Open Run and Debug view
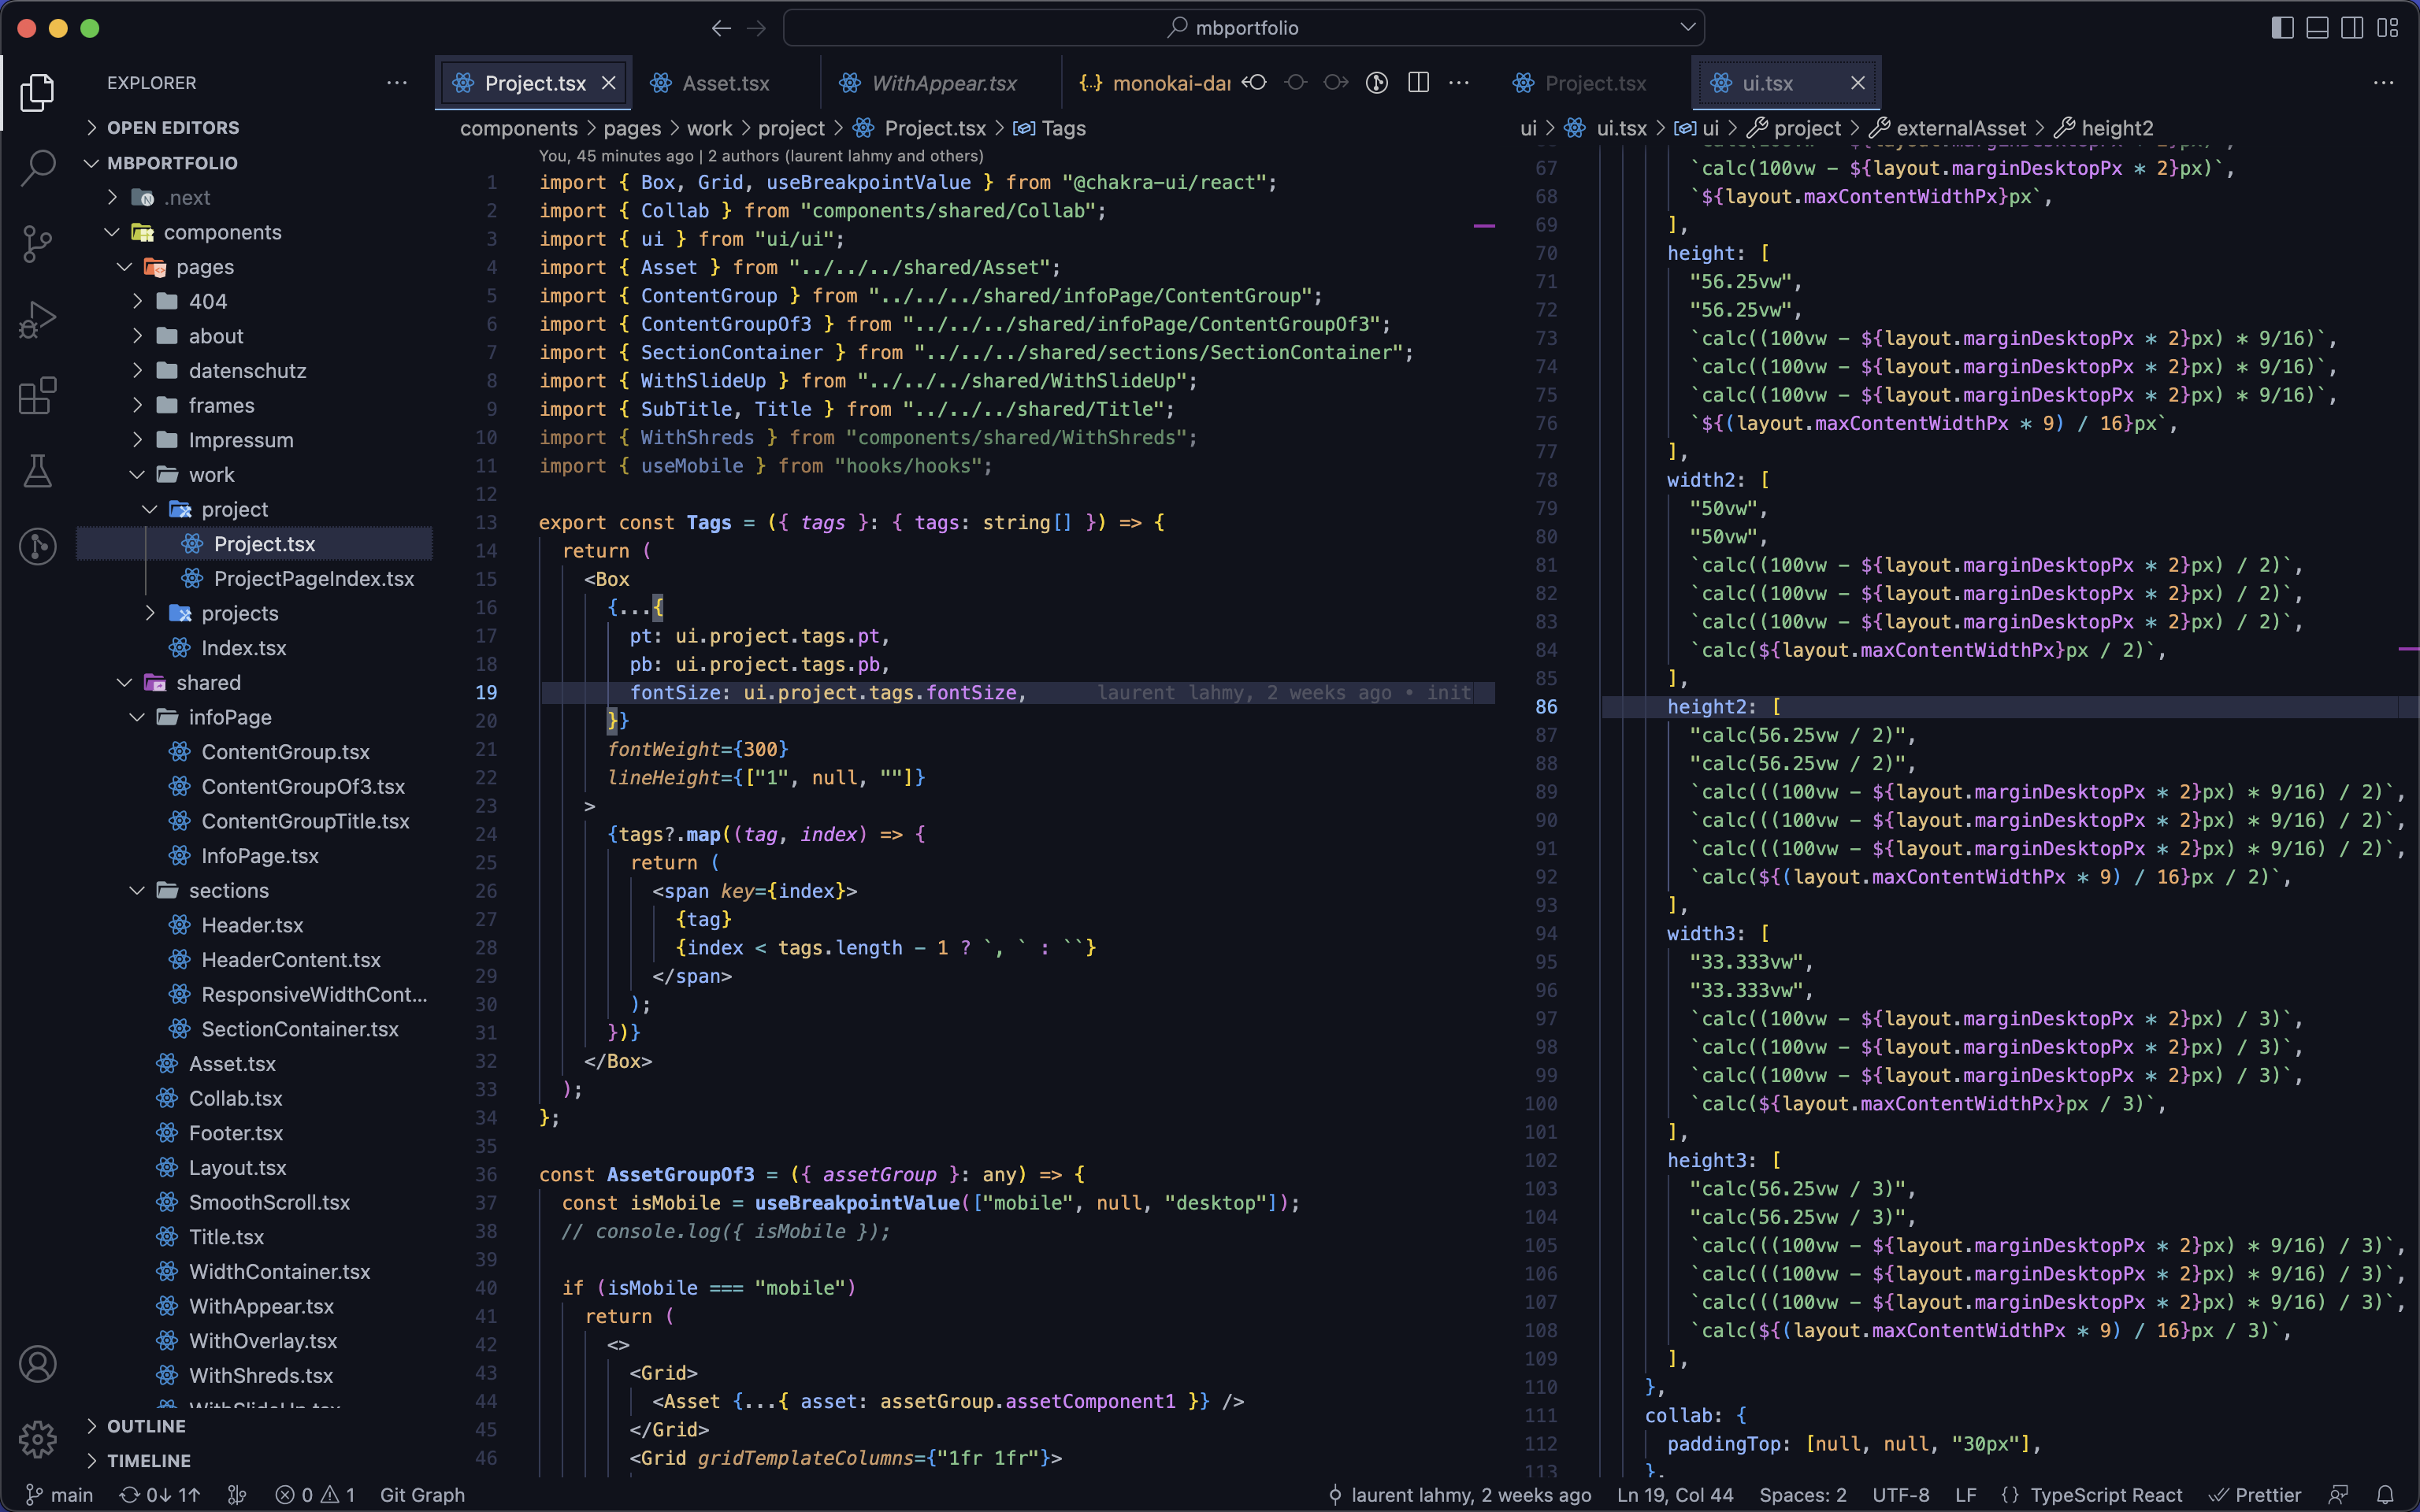Image resolution: width=2420 pixels, height=1512 pixels. coord(37,319)
